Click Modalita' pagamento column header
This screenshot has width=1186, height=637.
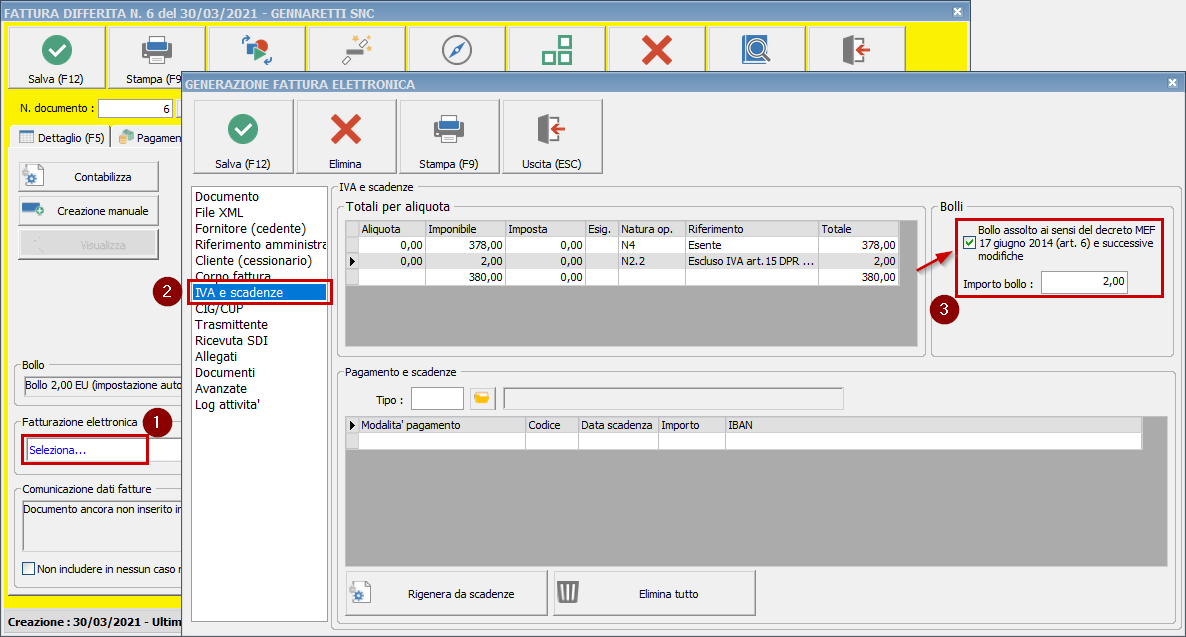tap(442, 425)
